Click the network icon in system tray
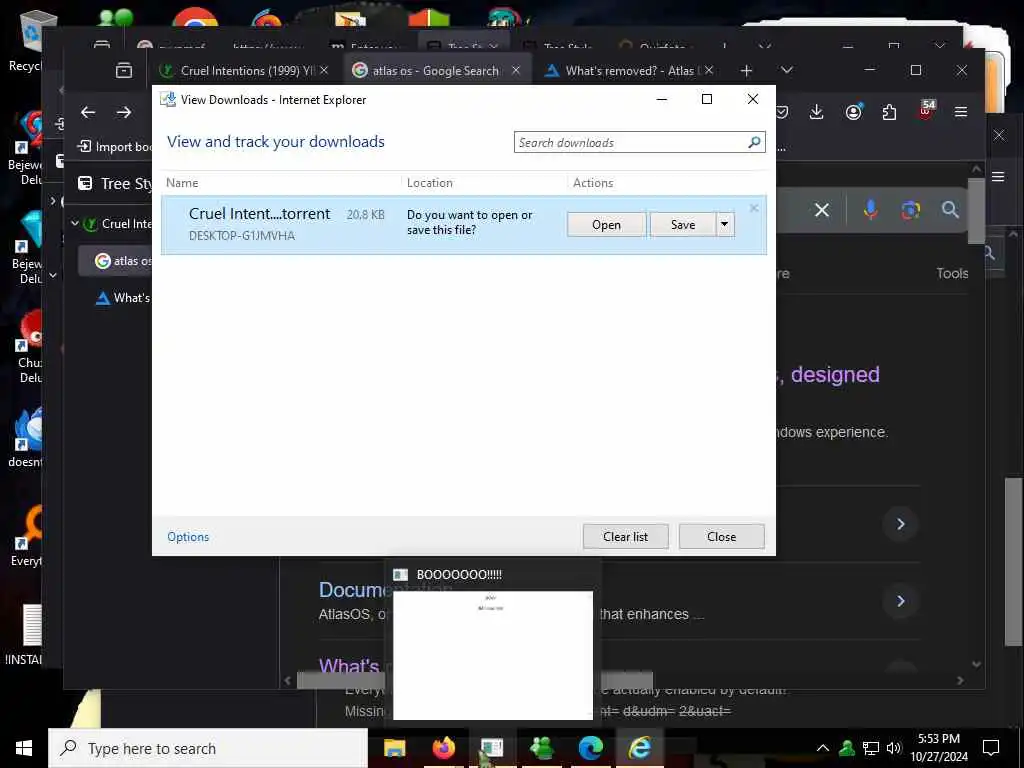The height and width of the screenshot is (768, 1024). click(871, 748)
